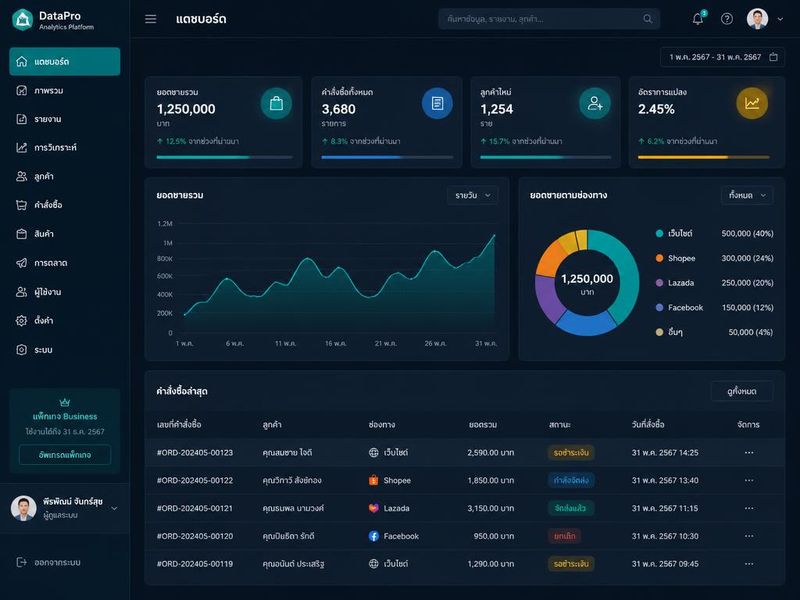Click the calendar icon in date range
Viewport: 800px width, 600px height.
pos(773,57)
